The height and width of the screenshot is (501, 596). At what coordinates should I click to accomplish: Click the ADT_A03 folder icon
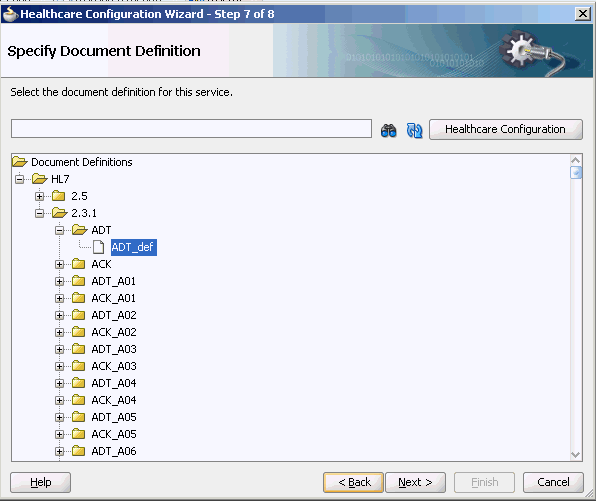[x=78, y=349]
